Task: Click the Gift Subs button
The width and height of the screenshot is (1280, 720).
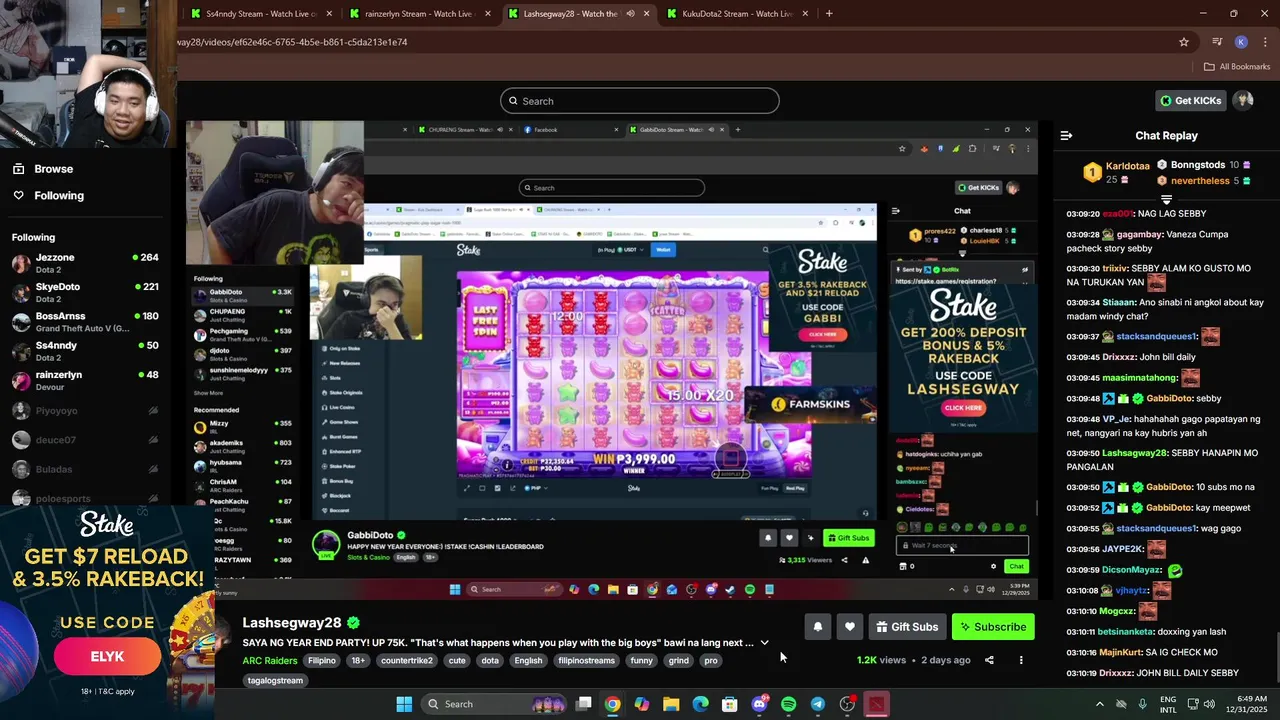Action: [907, 627]
